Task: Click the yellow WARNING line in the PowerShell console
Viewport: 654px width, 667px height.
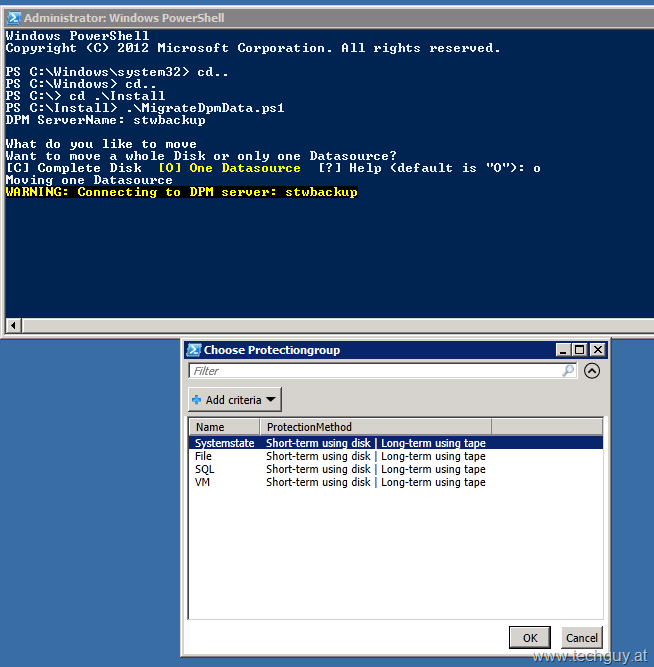Action: pos(182,192)
